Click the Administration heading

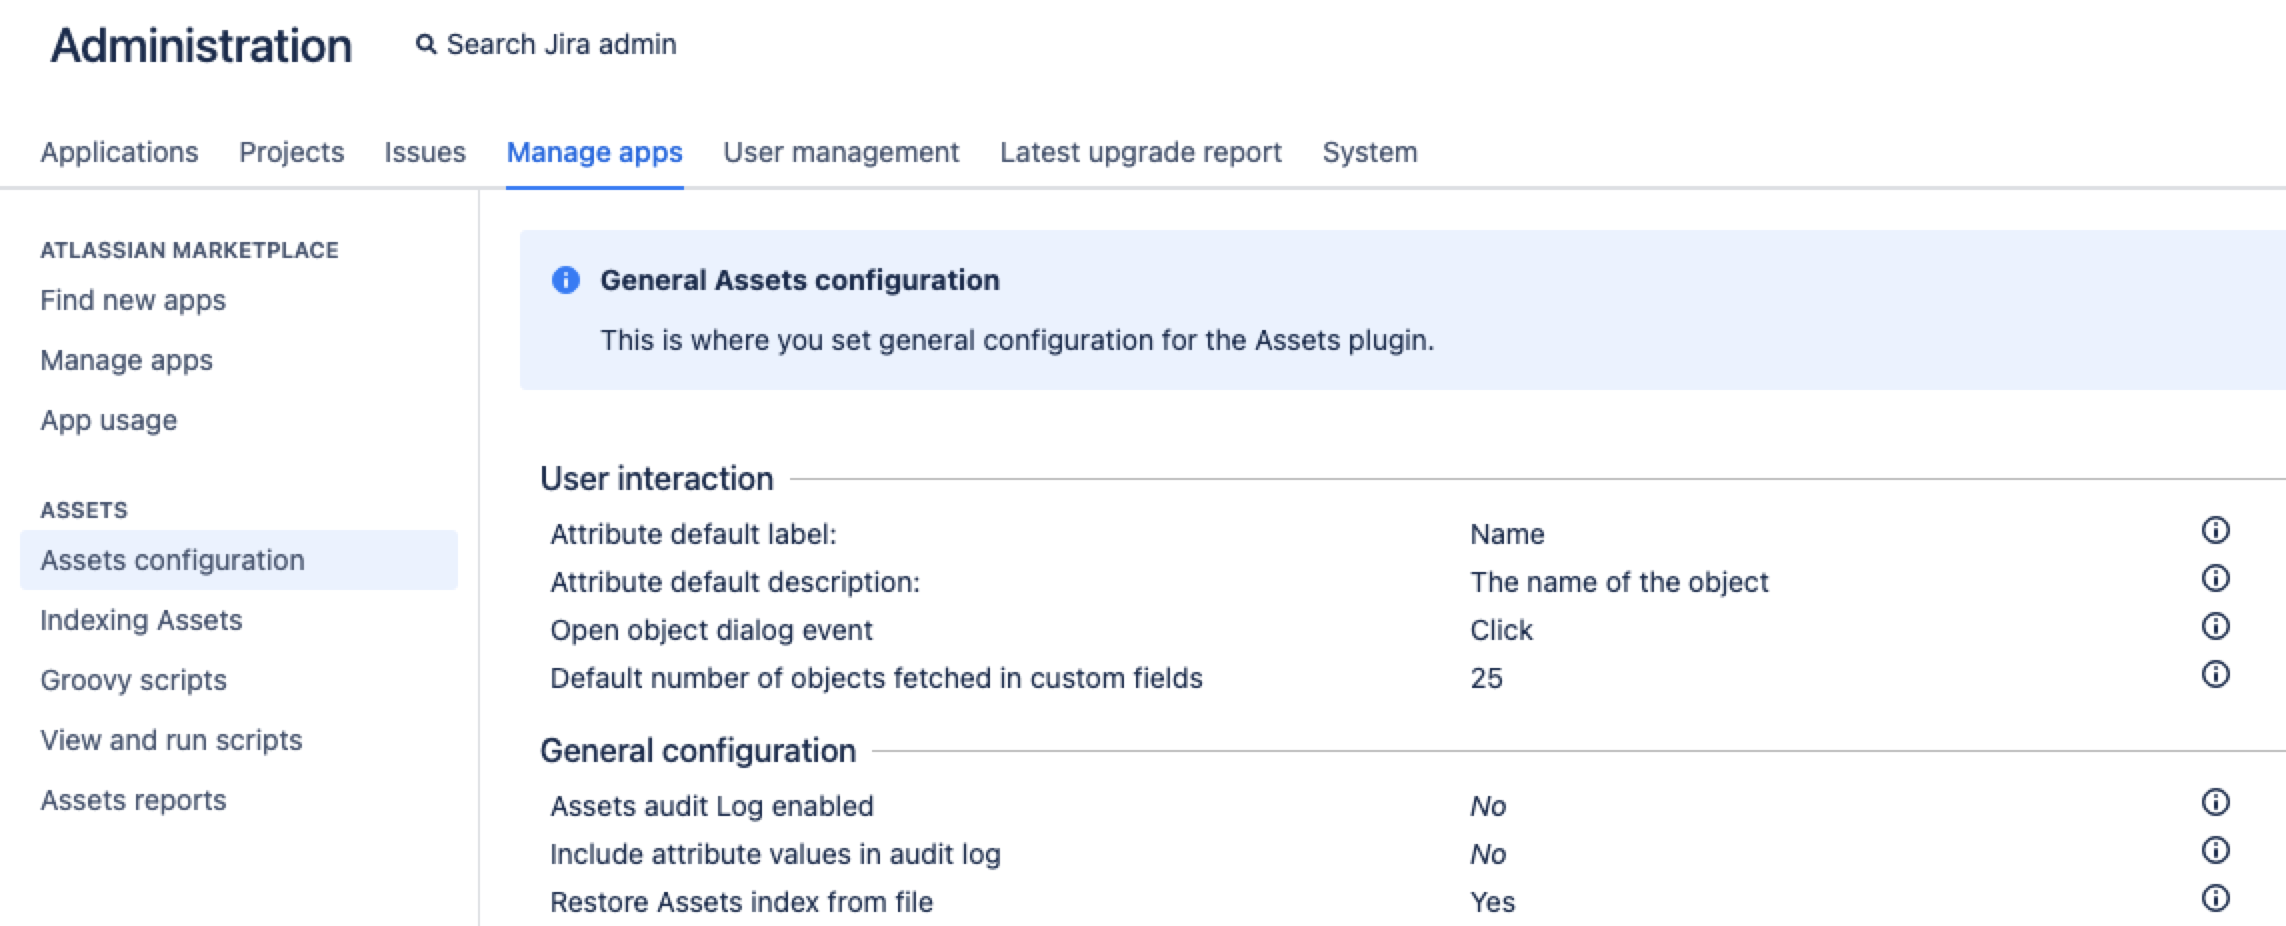pyautogui.click(x=201, y=46)
